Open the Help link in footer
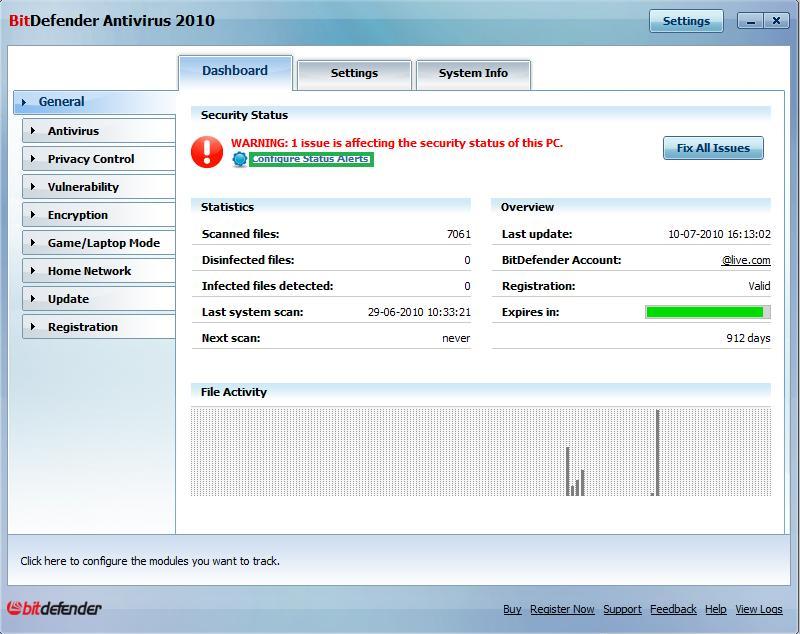The height and width of the screenshot is (634, 800). (715, 609)
